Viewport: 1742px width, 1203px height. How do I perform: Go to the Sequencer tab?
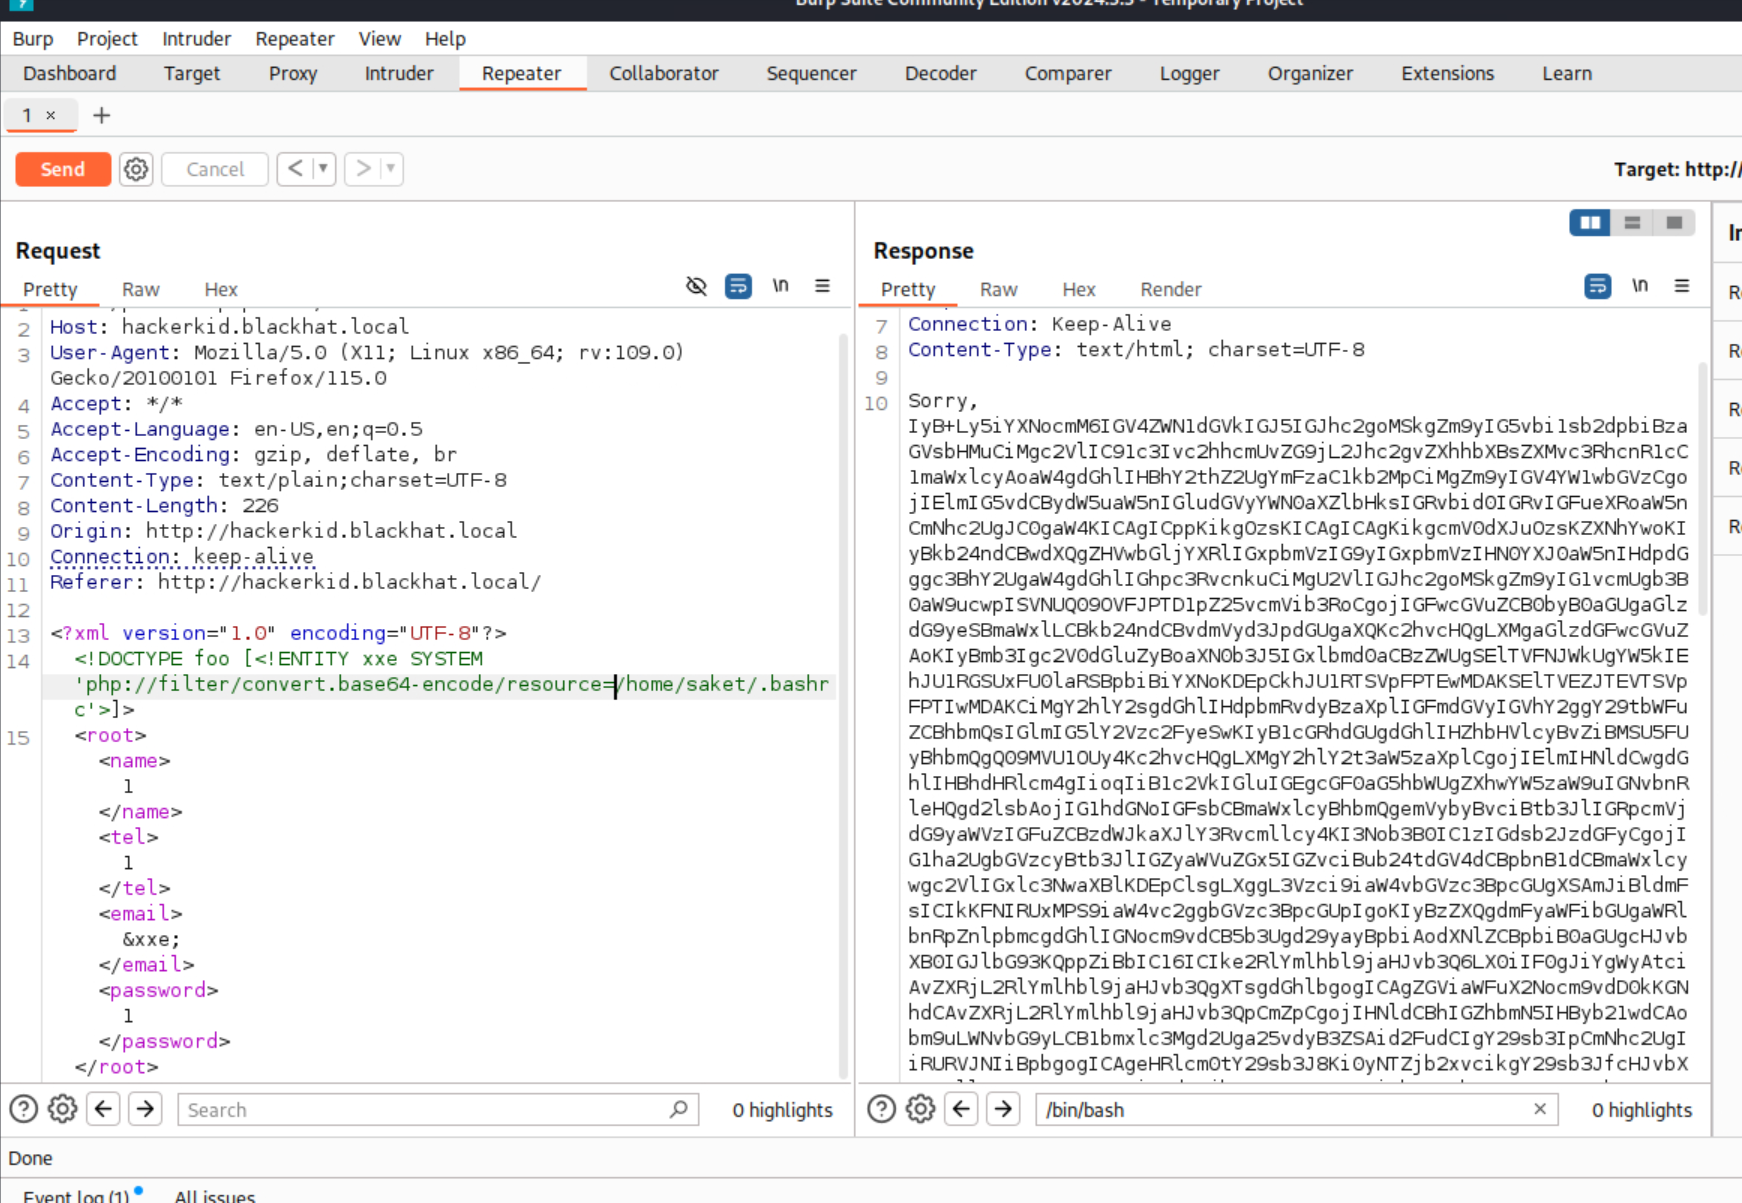pos(811,73)
